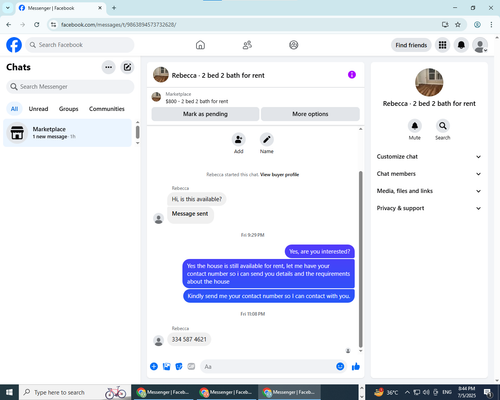The width and height of the screenshot is (500, 400).
Task: Open the Windows notification center
Action: [488, 392]
